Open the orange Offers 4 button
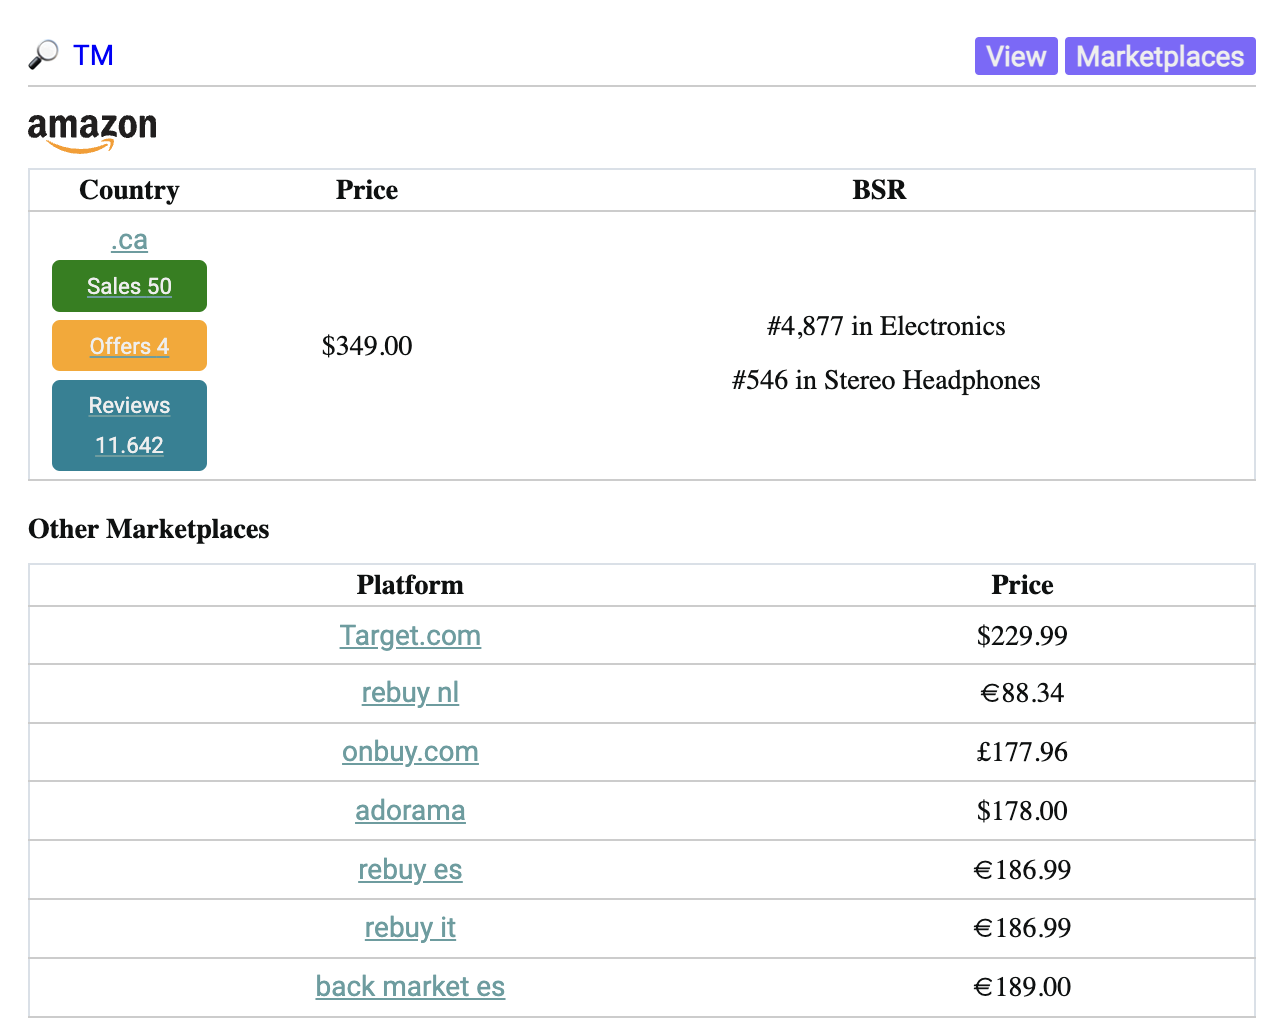This screenshot has height=1032, width=1268. [x=129, y=346]
